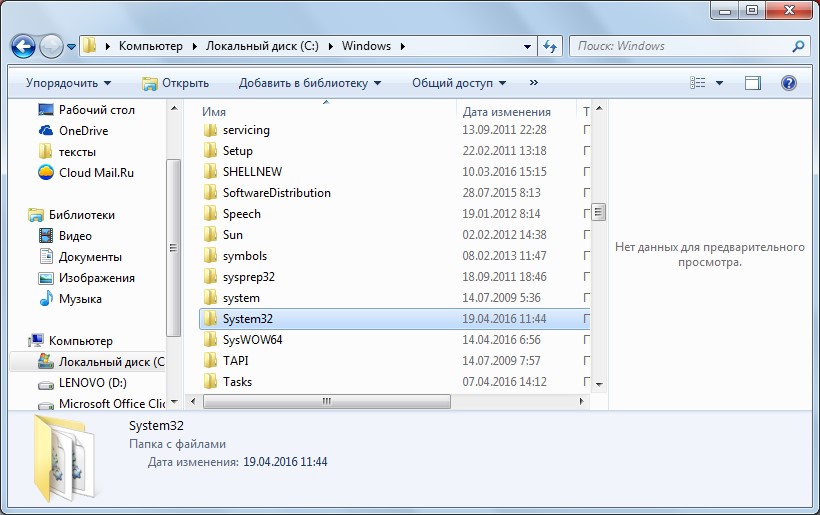Click navigation pane scroll up arrow

tap(174, 108)
